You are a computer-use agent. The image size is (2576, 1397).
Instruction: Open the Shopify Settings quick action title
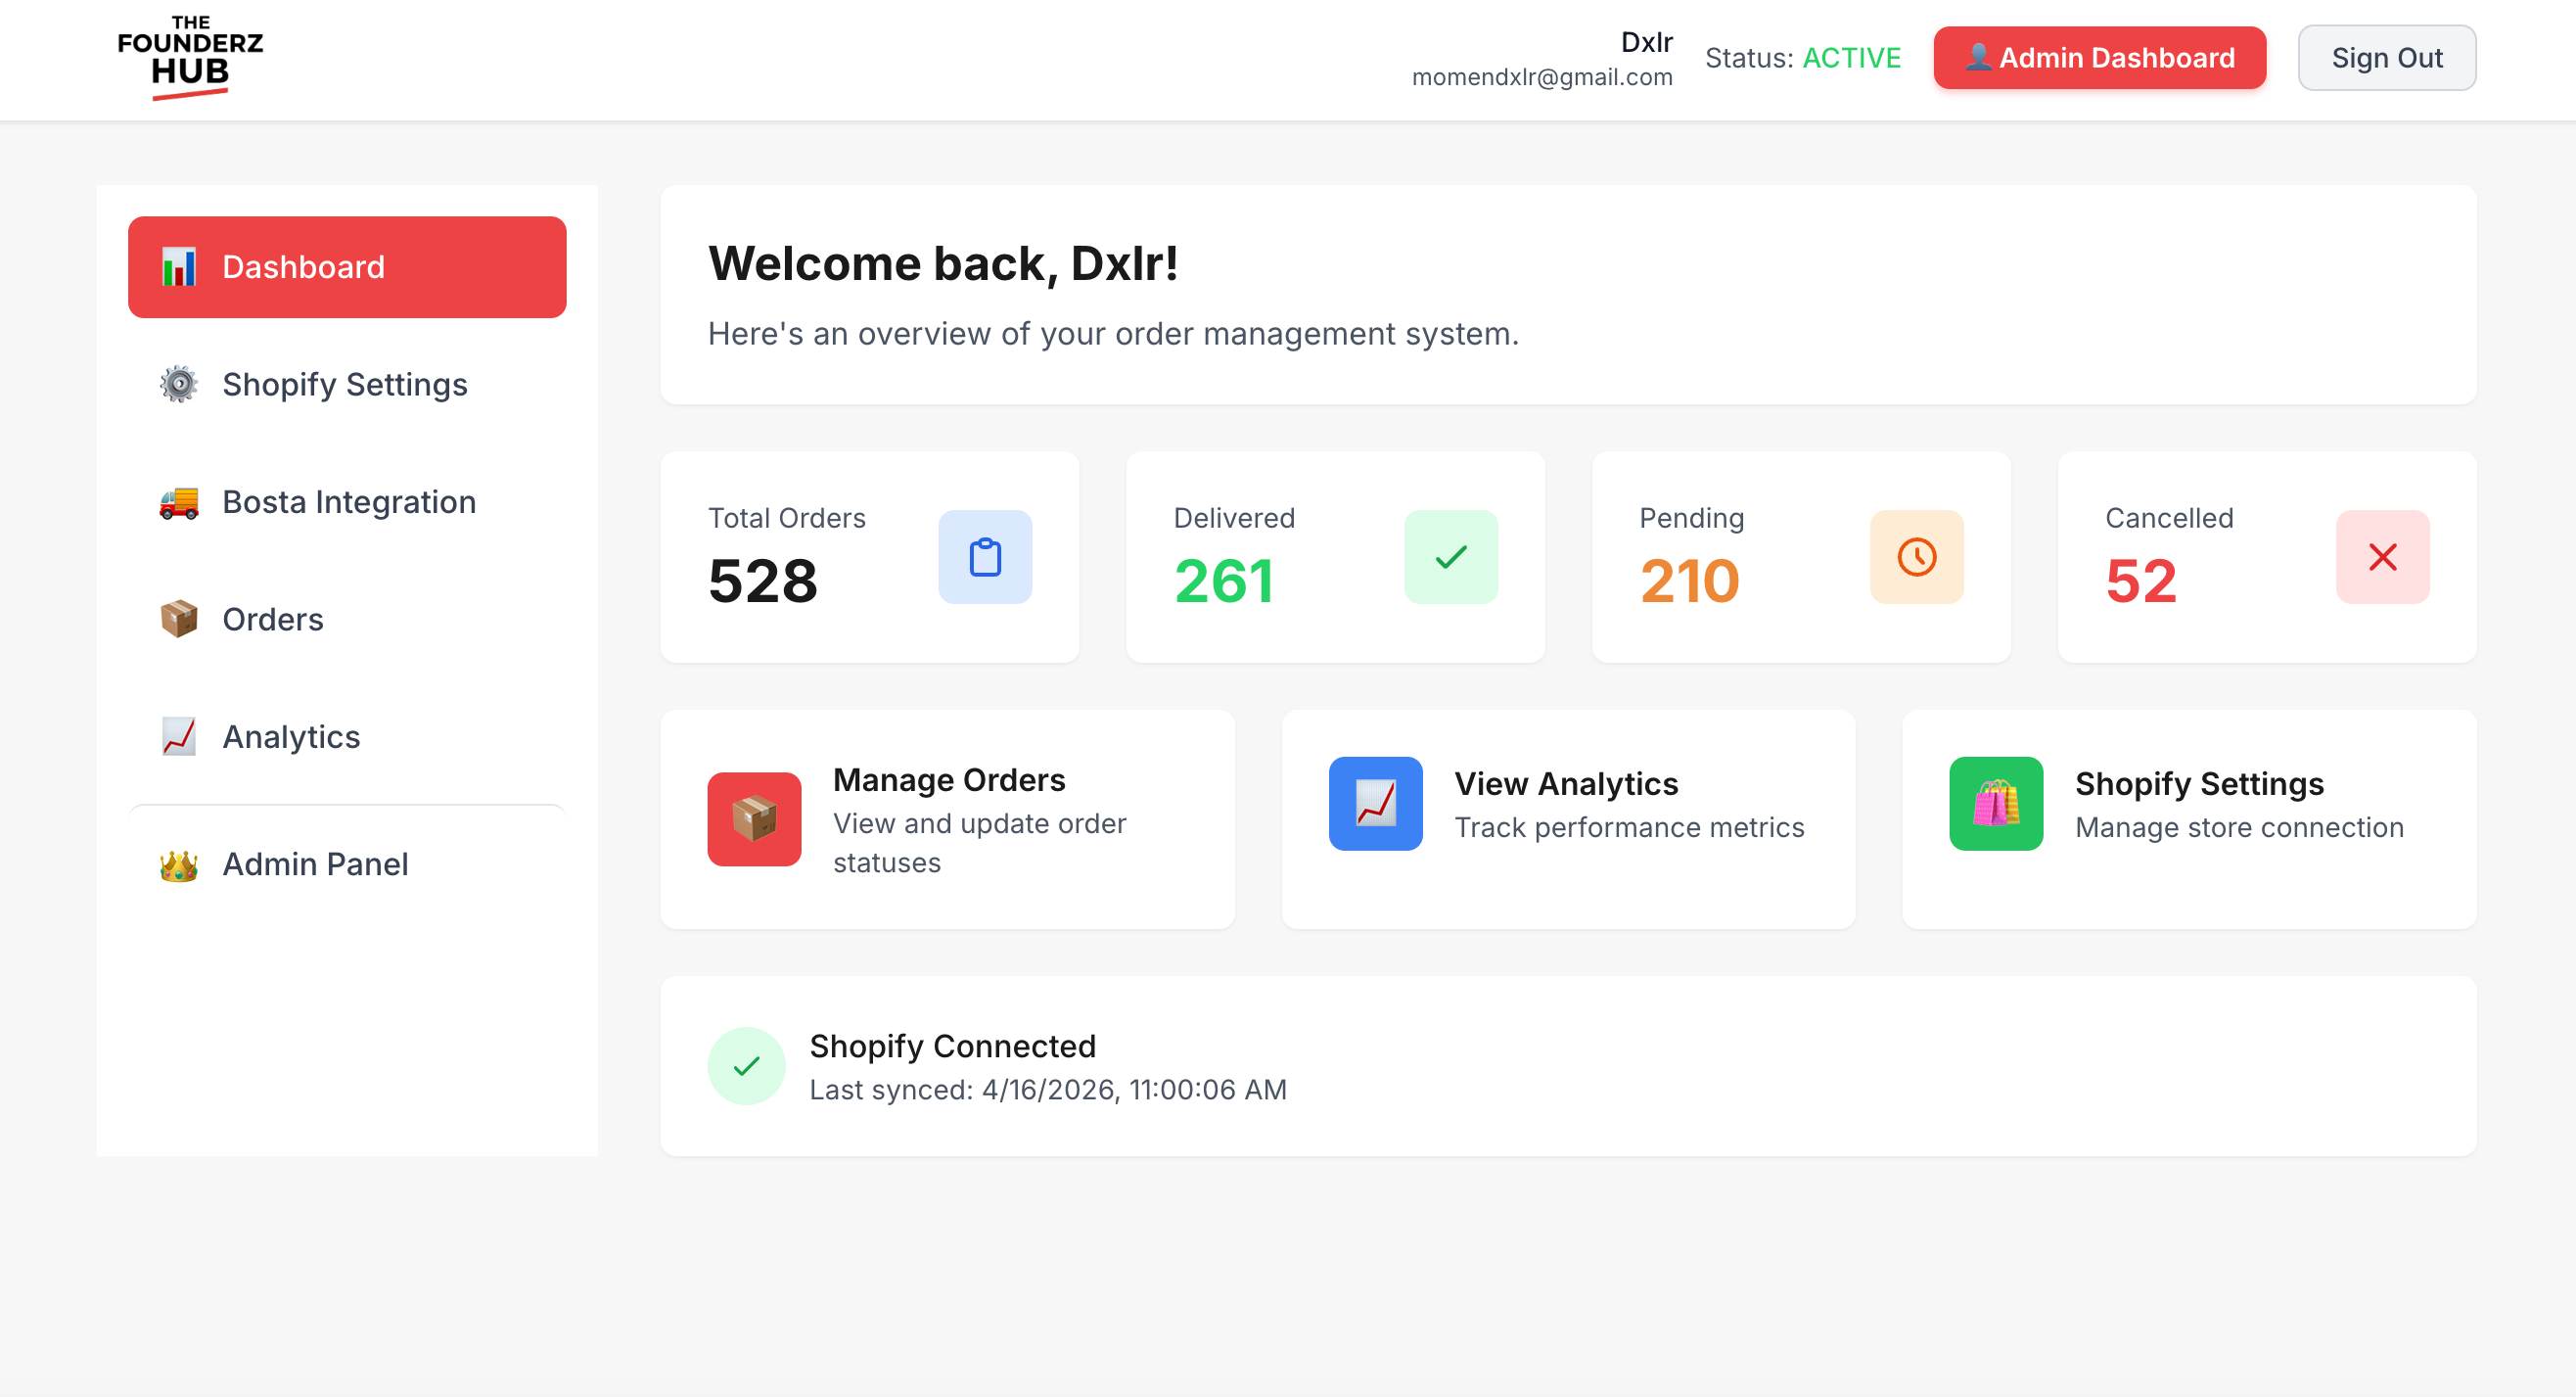(x=2199, y=784)
